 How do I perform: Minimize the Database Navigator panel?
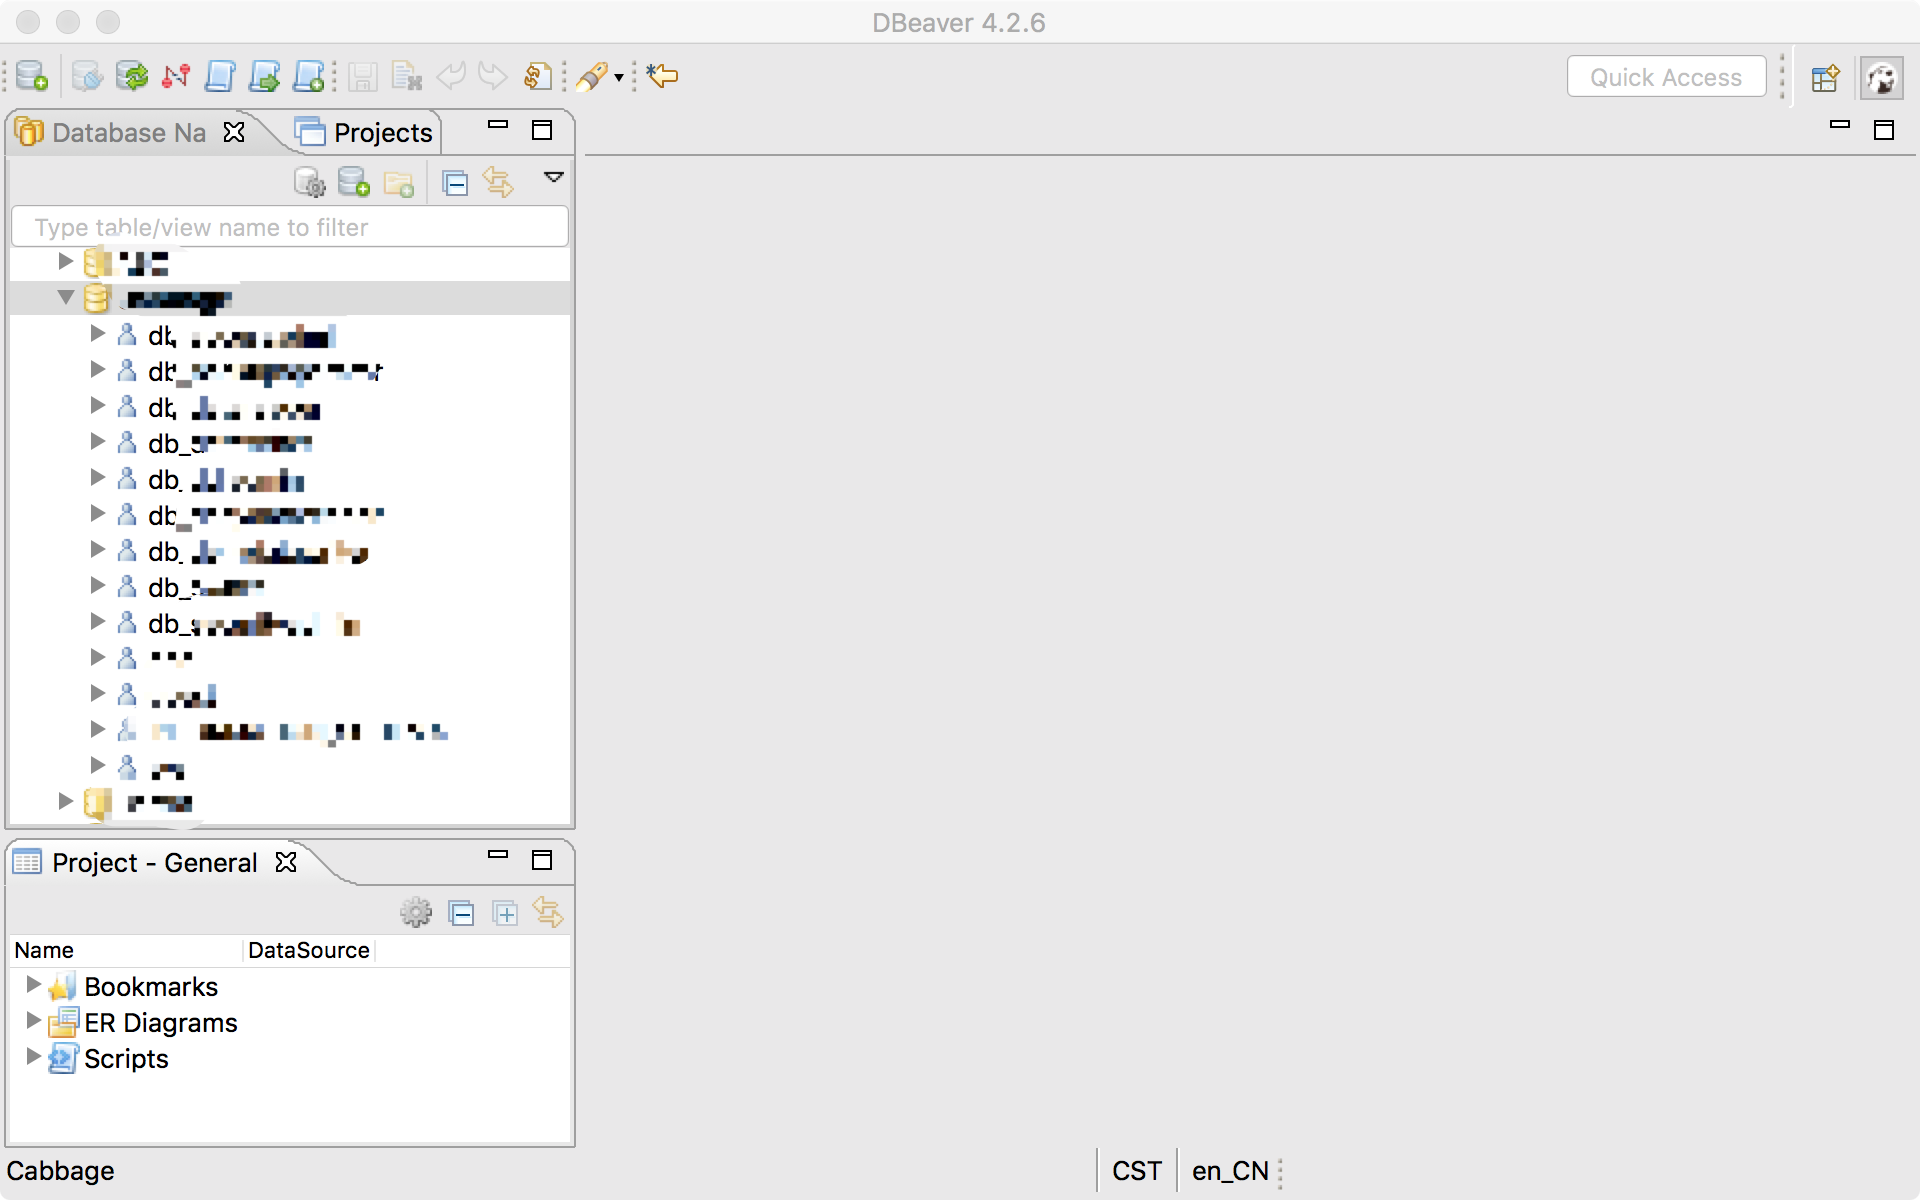pyautogui.click(x=498, y=126)
